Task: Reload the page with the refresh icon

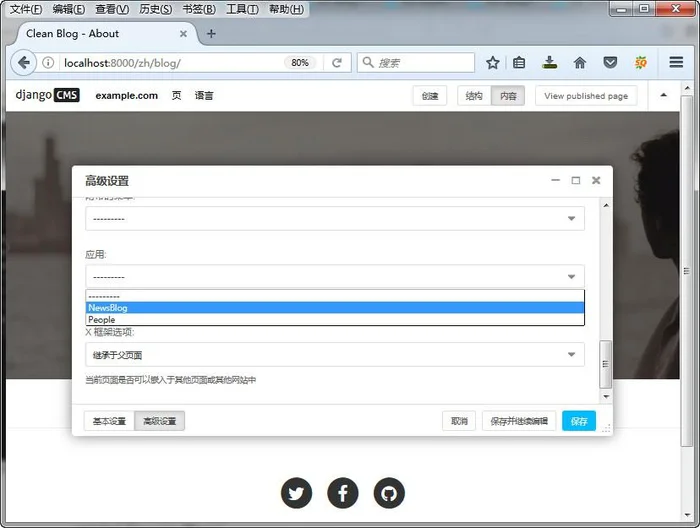Action: (x=337, y=63)
